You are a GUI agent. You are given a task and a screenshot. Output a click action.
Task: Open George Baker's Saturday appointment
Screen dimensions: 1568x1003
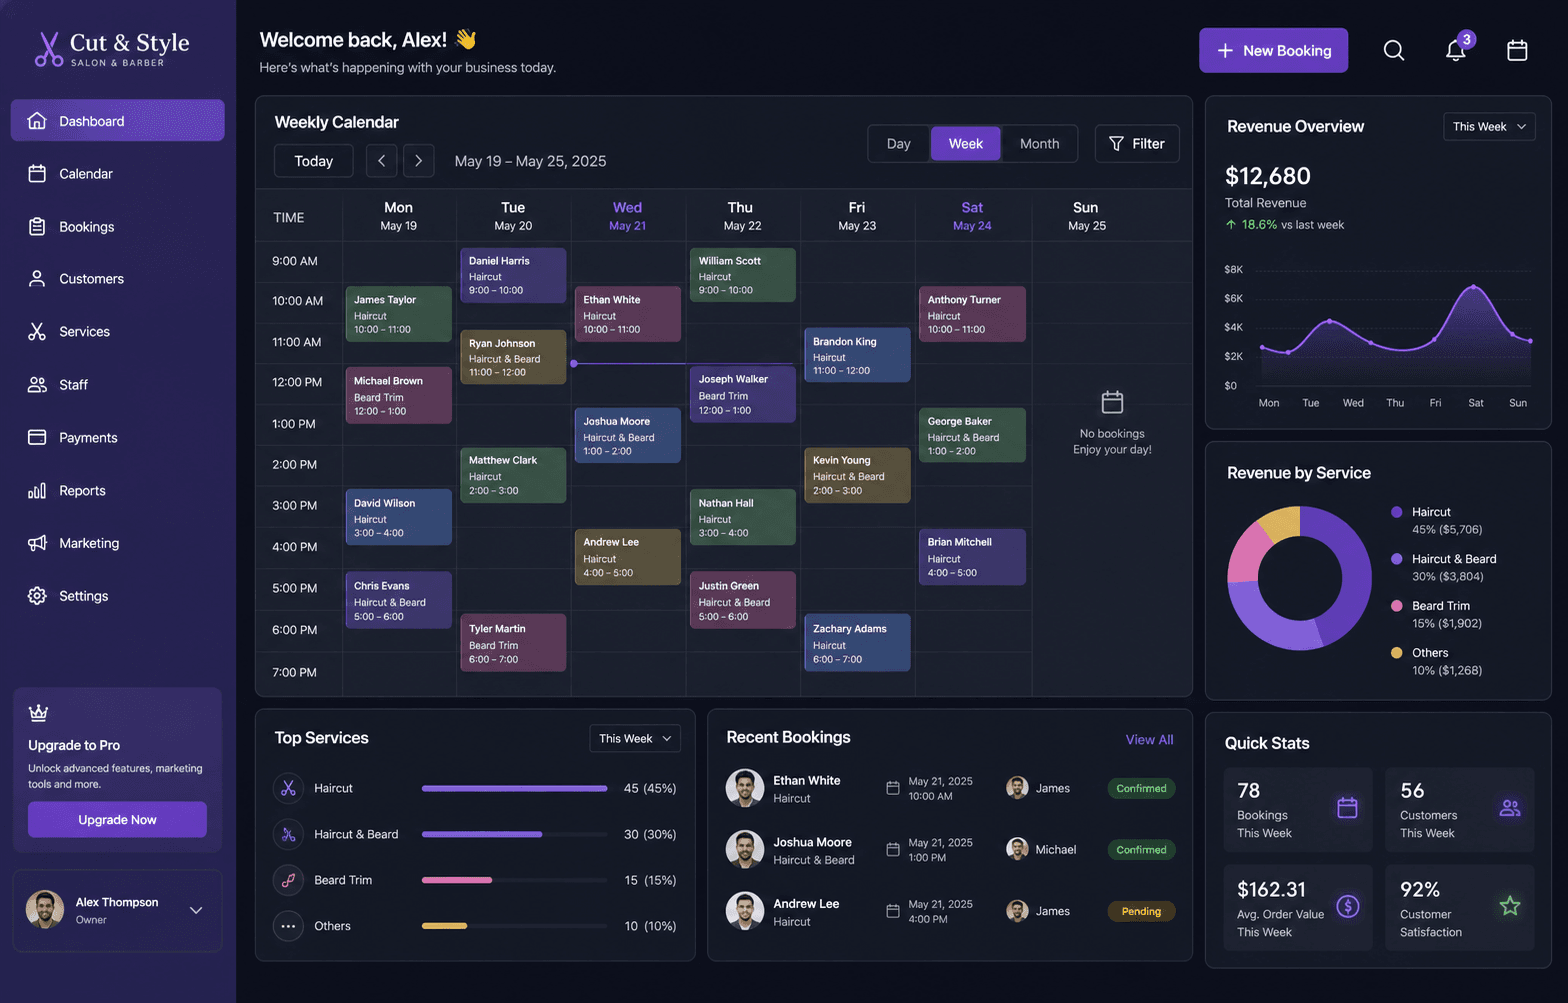click(972, 435)
